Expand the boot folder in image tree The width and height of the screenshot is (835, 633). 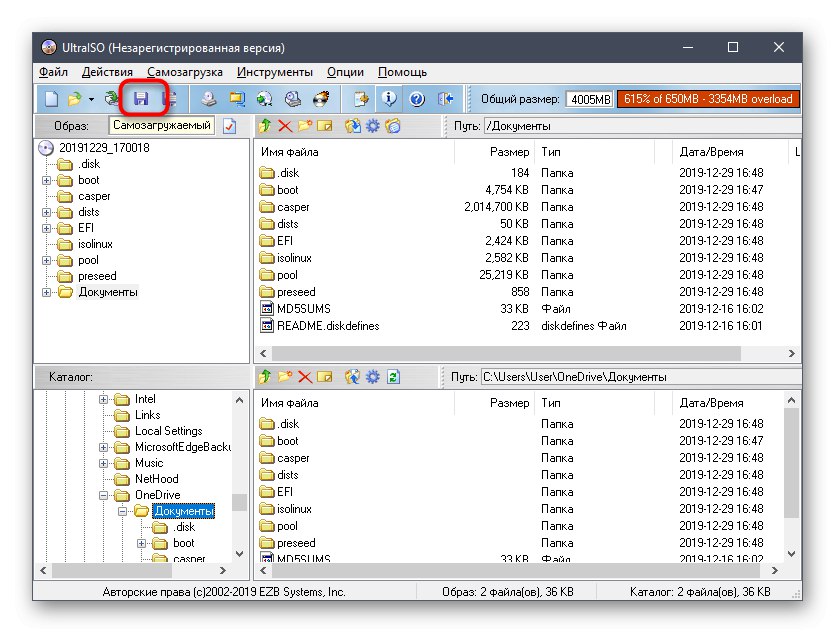(47, 180)
